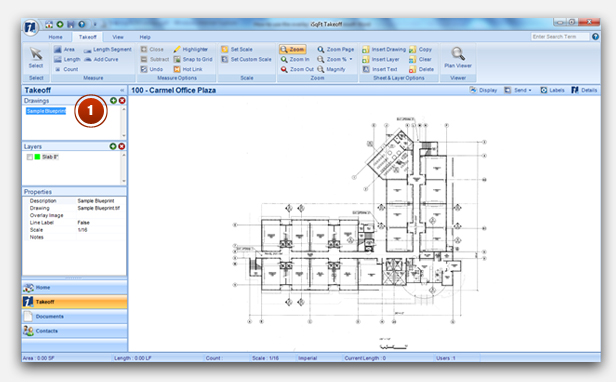Click the green Slab 8" color swatch
This screenshot has height=382, width=616.
(x=37, y=157)
